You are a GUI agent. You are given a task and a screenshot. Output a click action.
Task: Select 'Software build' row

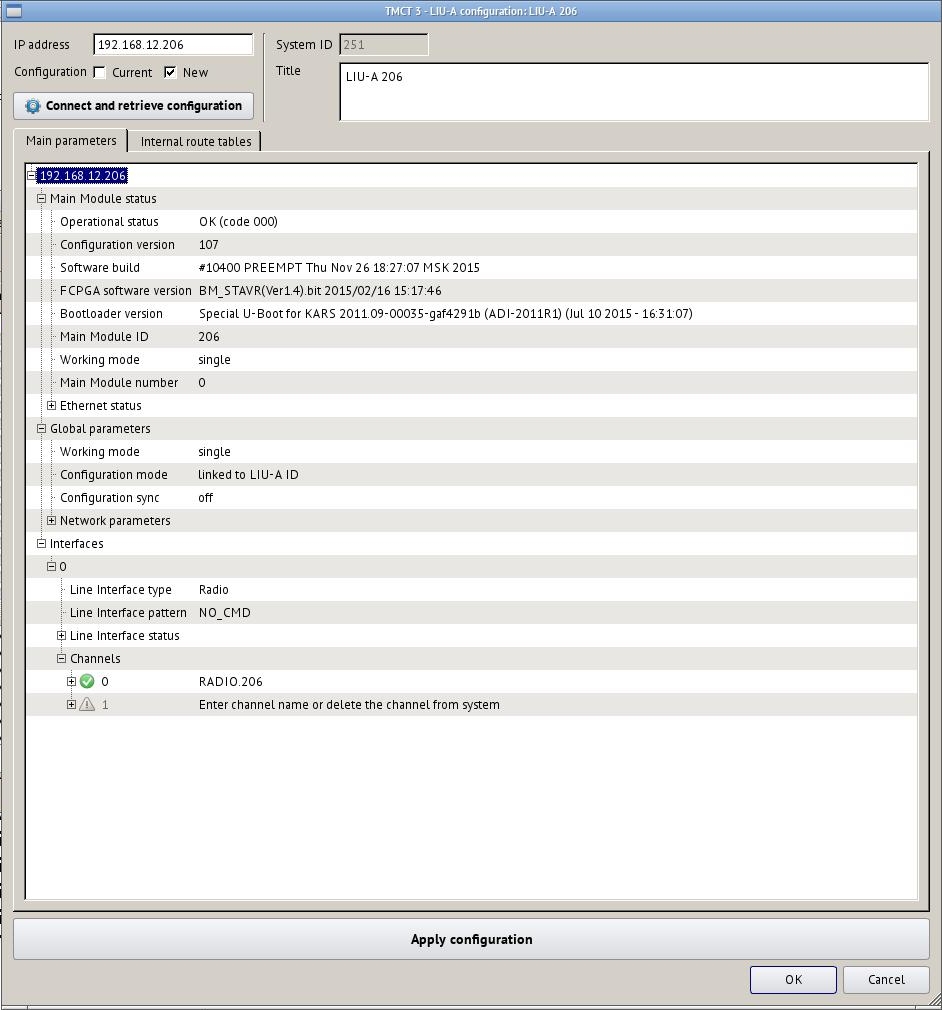click(472, 268)
